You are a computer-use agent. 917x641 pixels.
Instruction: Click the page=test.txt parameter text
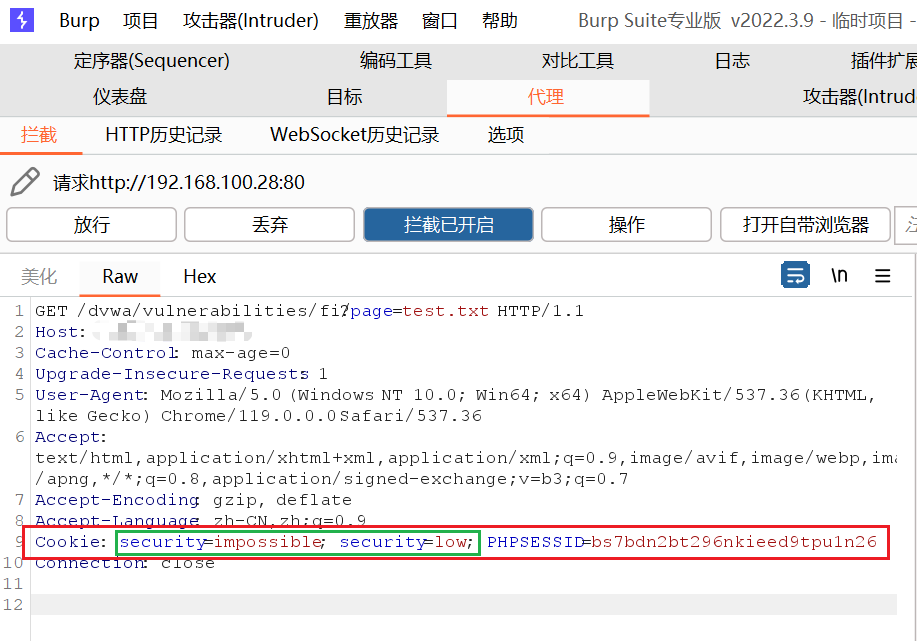click(419, 311)
